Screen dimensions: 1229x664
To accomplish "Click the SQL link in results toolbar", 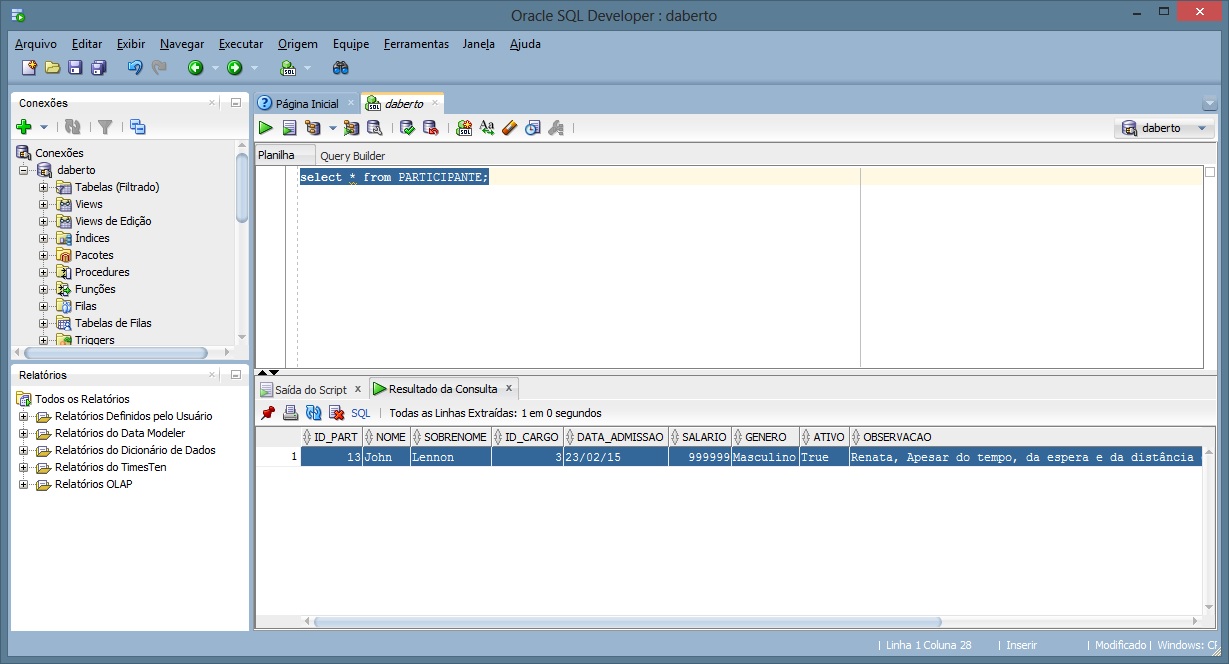I will 361,413.
